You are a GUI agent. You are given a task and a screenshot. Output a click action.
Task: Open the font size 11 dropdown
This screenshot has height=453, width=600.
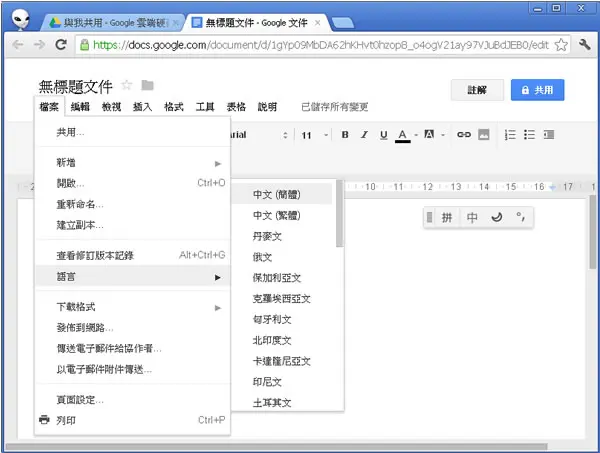click(315, 135)
